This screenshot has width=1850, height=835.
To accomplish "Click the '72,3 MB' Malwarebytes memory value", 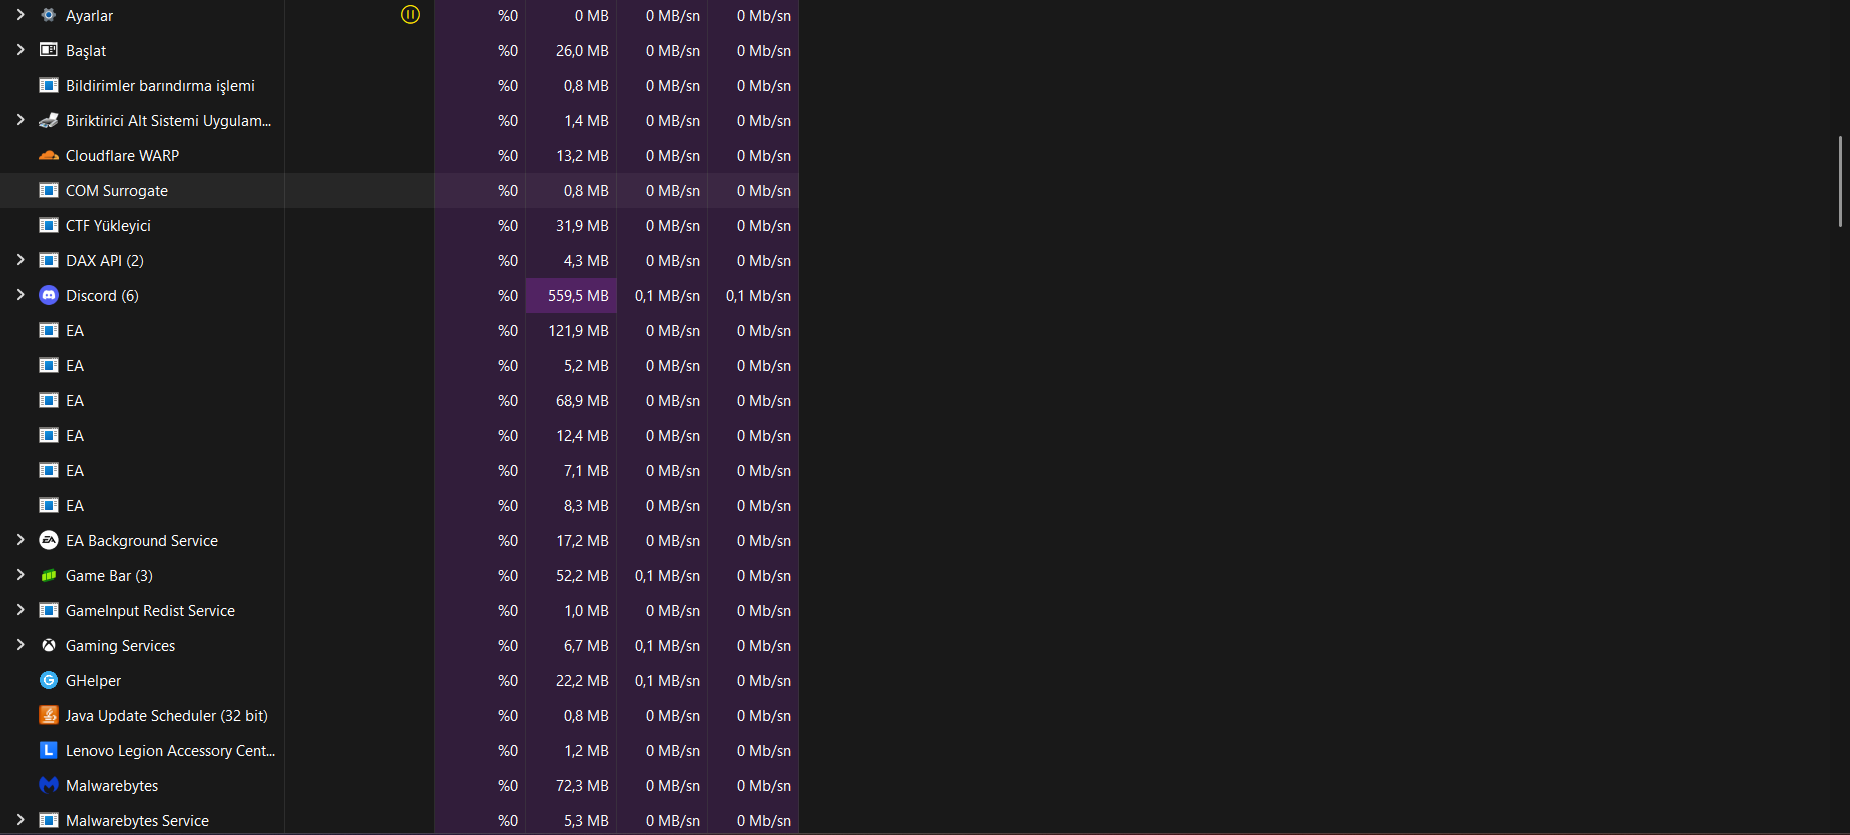I will pyautogui.click(x=582, y=786).
